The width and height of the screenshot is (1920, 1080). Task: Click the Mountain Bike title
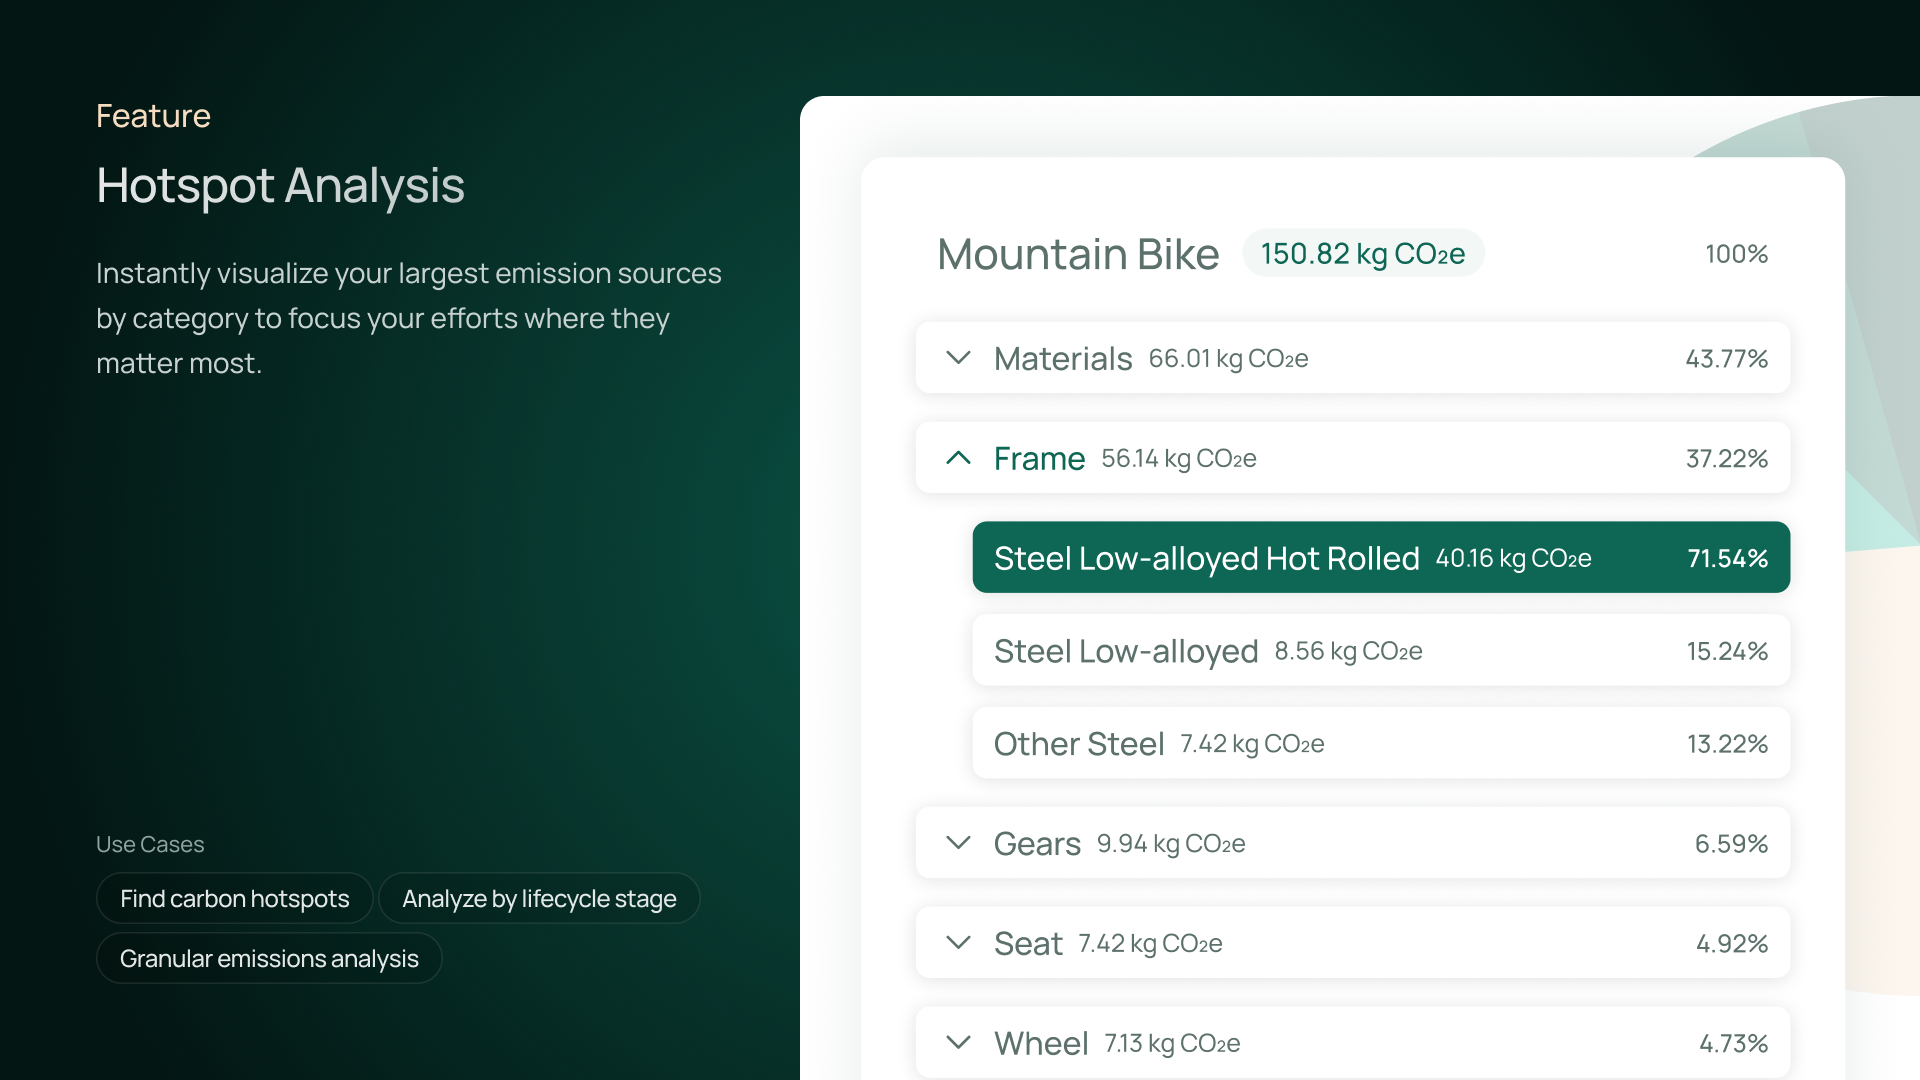click(1078, 254)
